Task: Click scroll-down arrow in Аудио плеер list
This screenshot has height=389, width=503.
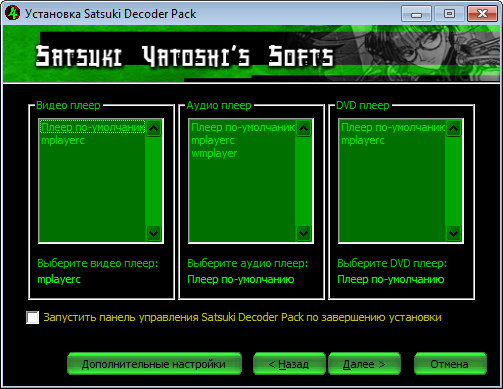Action: (x=304, y=233)
